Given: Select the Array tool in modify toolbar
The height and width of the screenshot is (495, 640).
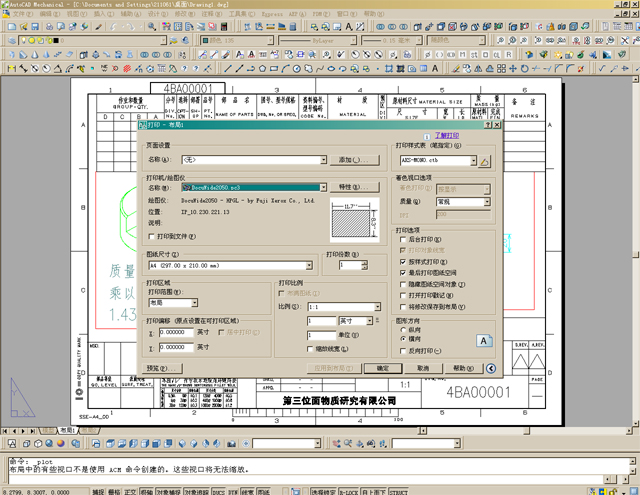Looking at the screenshot, I should click(x=502, y=69).
